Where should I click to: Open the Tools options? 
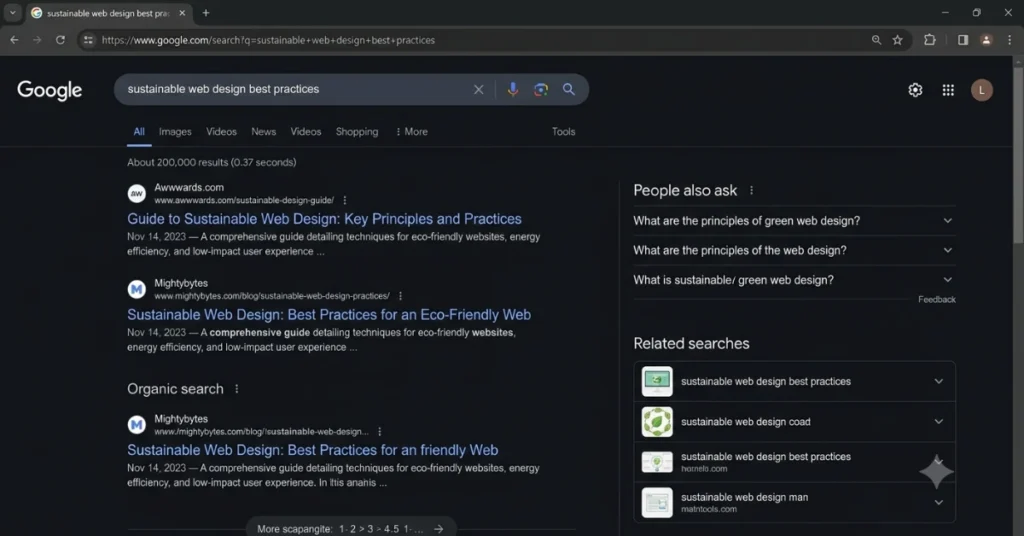point(564,131)
